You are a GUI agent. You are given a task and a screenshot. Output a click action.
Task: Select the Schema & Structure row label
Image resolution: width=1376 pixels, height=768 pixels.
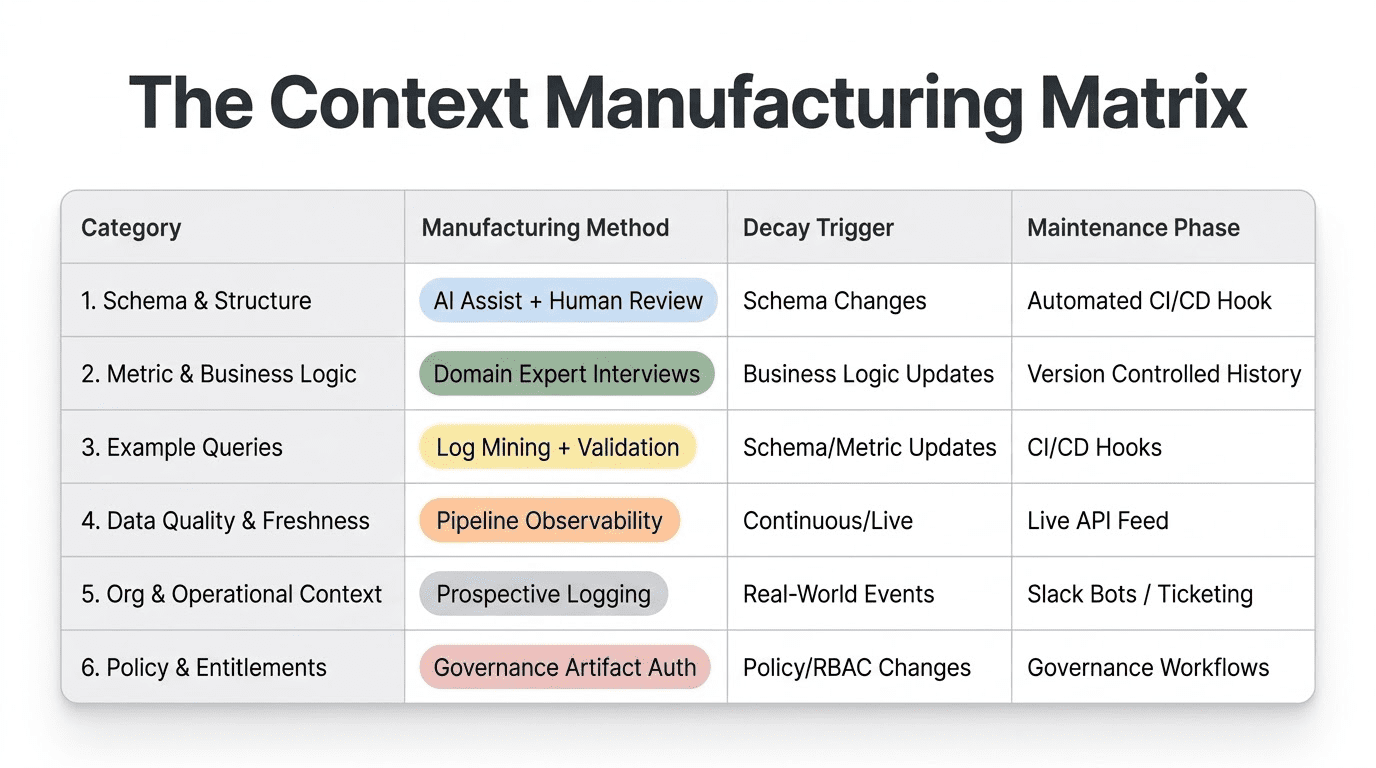coord(196,301)
